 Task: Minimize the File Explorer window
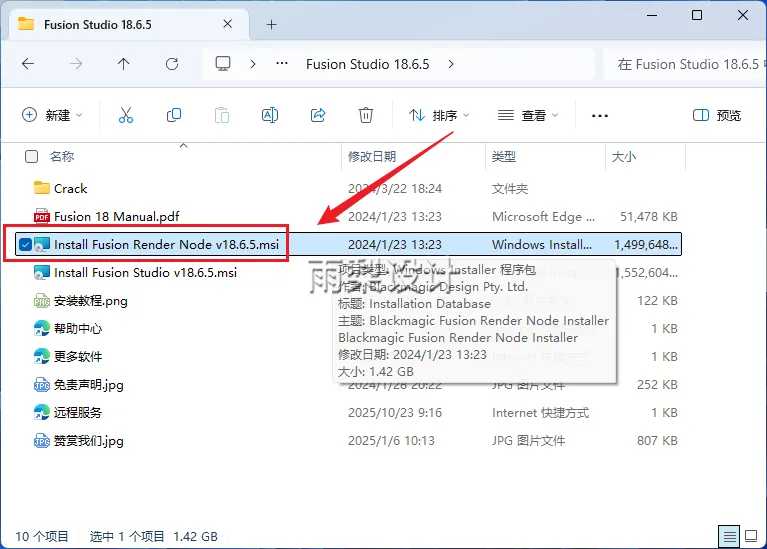click(652, 15)
